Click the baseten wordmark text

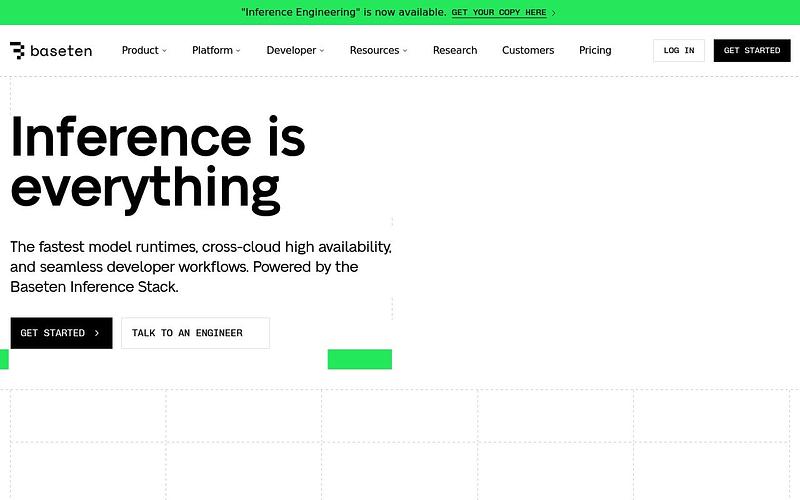coord(61,51)
